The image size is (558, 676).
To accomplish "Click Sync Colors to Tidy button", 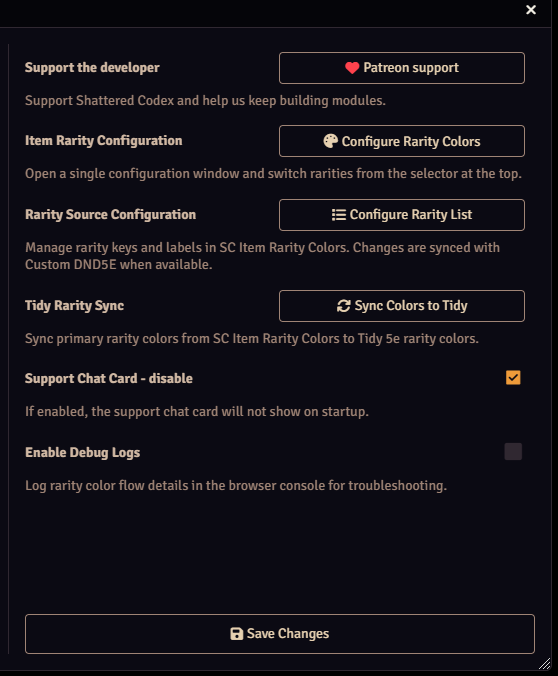I will (x=402, y=306).
